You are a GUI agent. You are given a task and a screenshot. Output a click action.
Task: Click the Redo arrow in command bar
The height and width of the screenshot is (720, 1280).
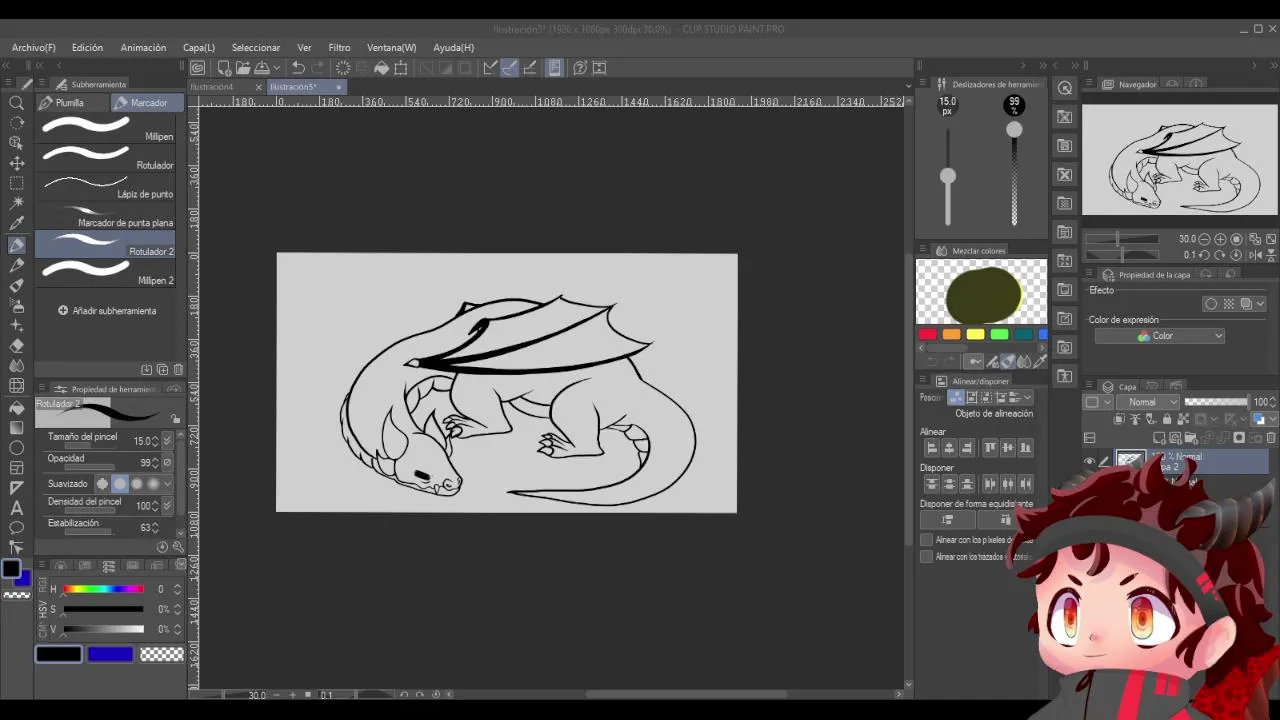click(318, 68)
